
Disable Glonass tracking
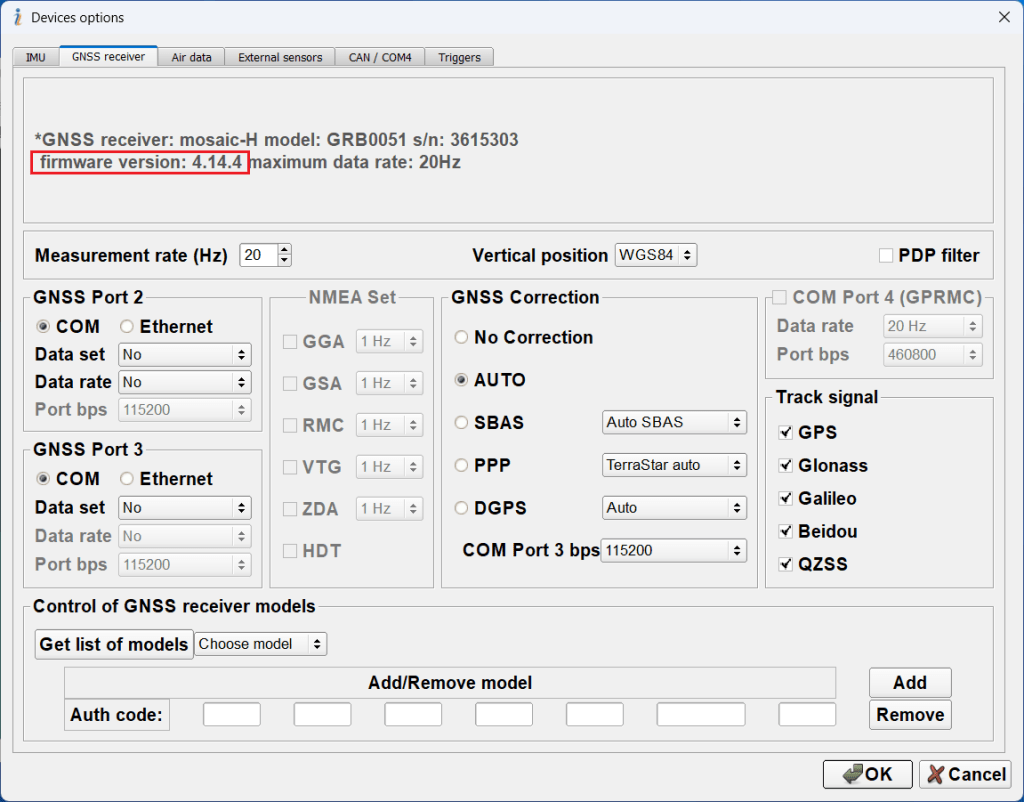(785, 465)
